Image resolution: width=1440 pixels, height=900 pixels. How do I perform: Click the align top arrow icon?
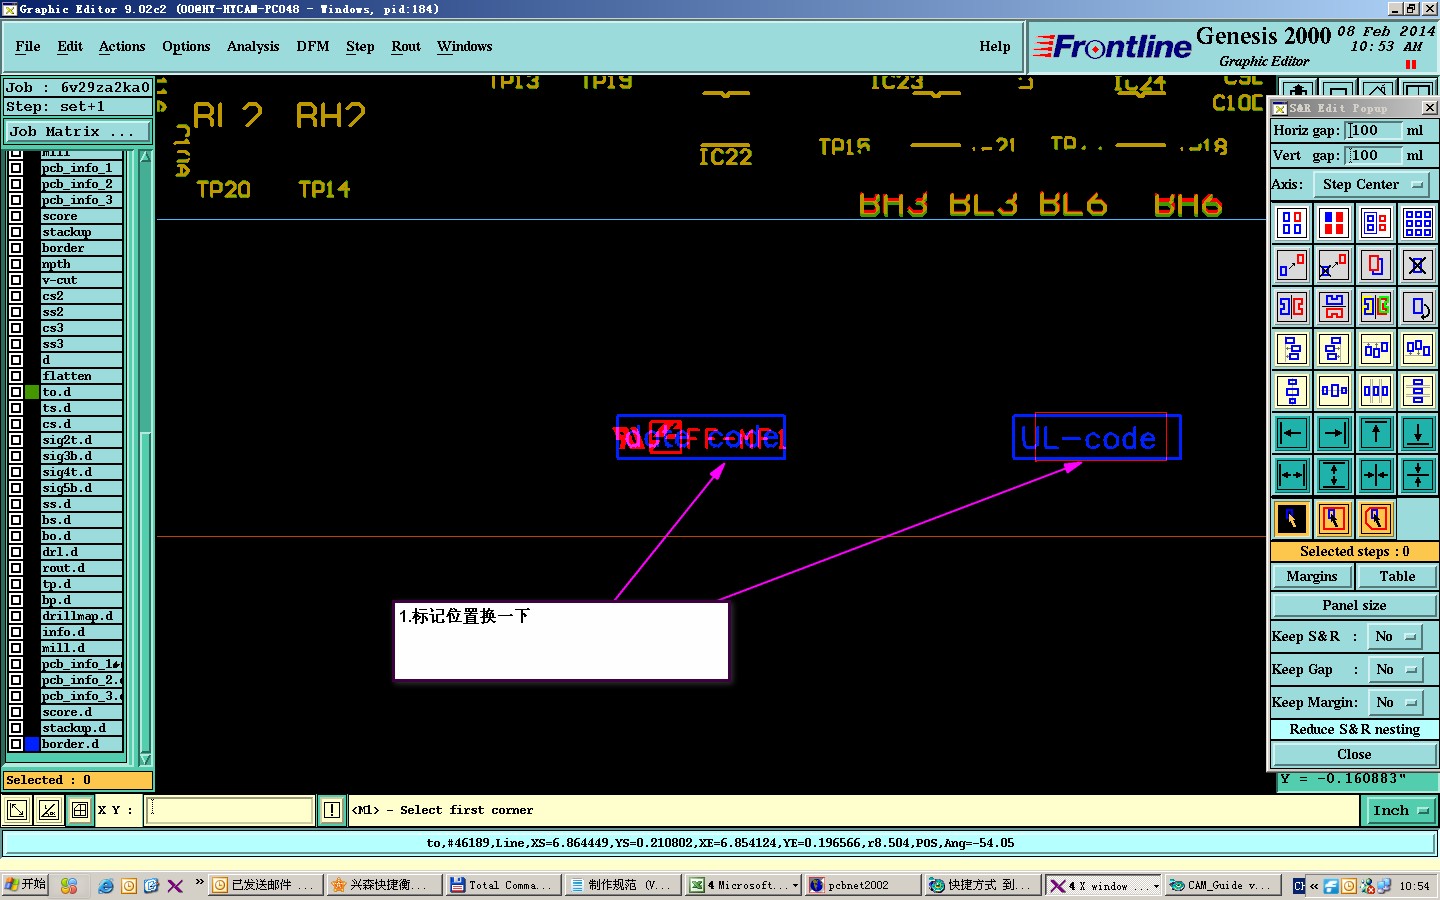pos(1376,433)
